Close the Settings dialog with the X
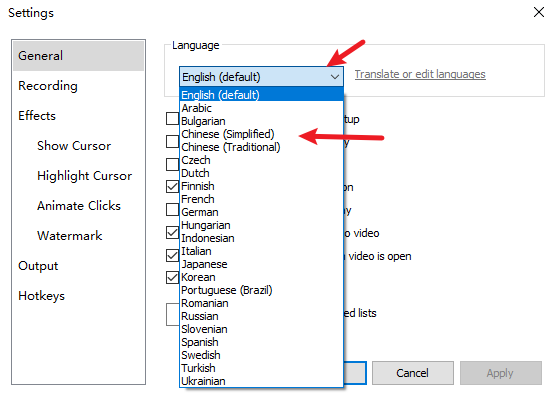The height and width of the screenshot is (395, 554). (x=538, y=12)
